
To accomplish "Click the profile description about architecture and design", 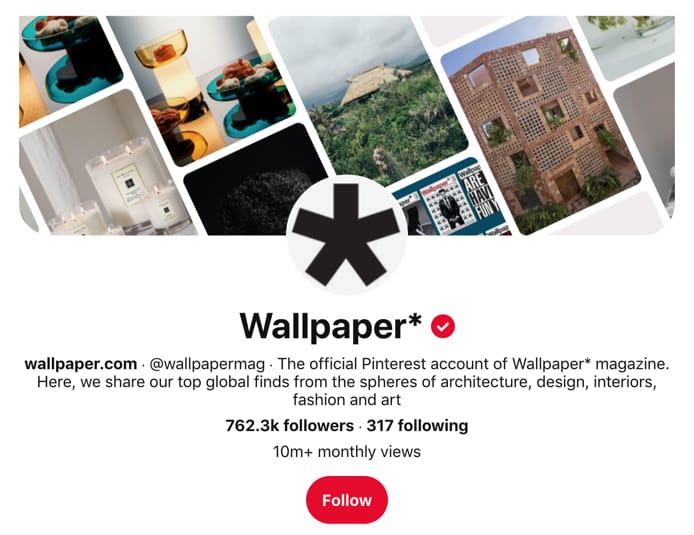I will tap(347, 381).
